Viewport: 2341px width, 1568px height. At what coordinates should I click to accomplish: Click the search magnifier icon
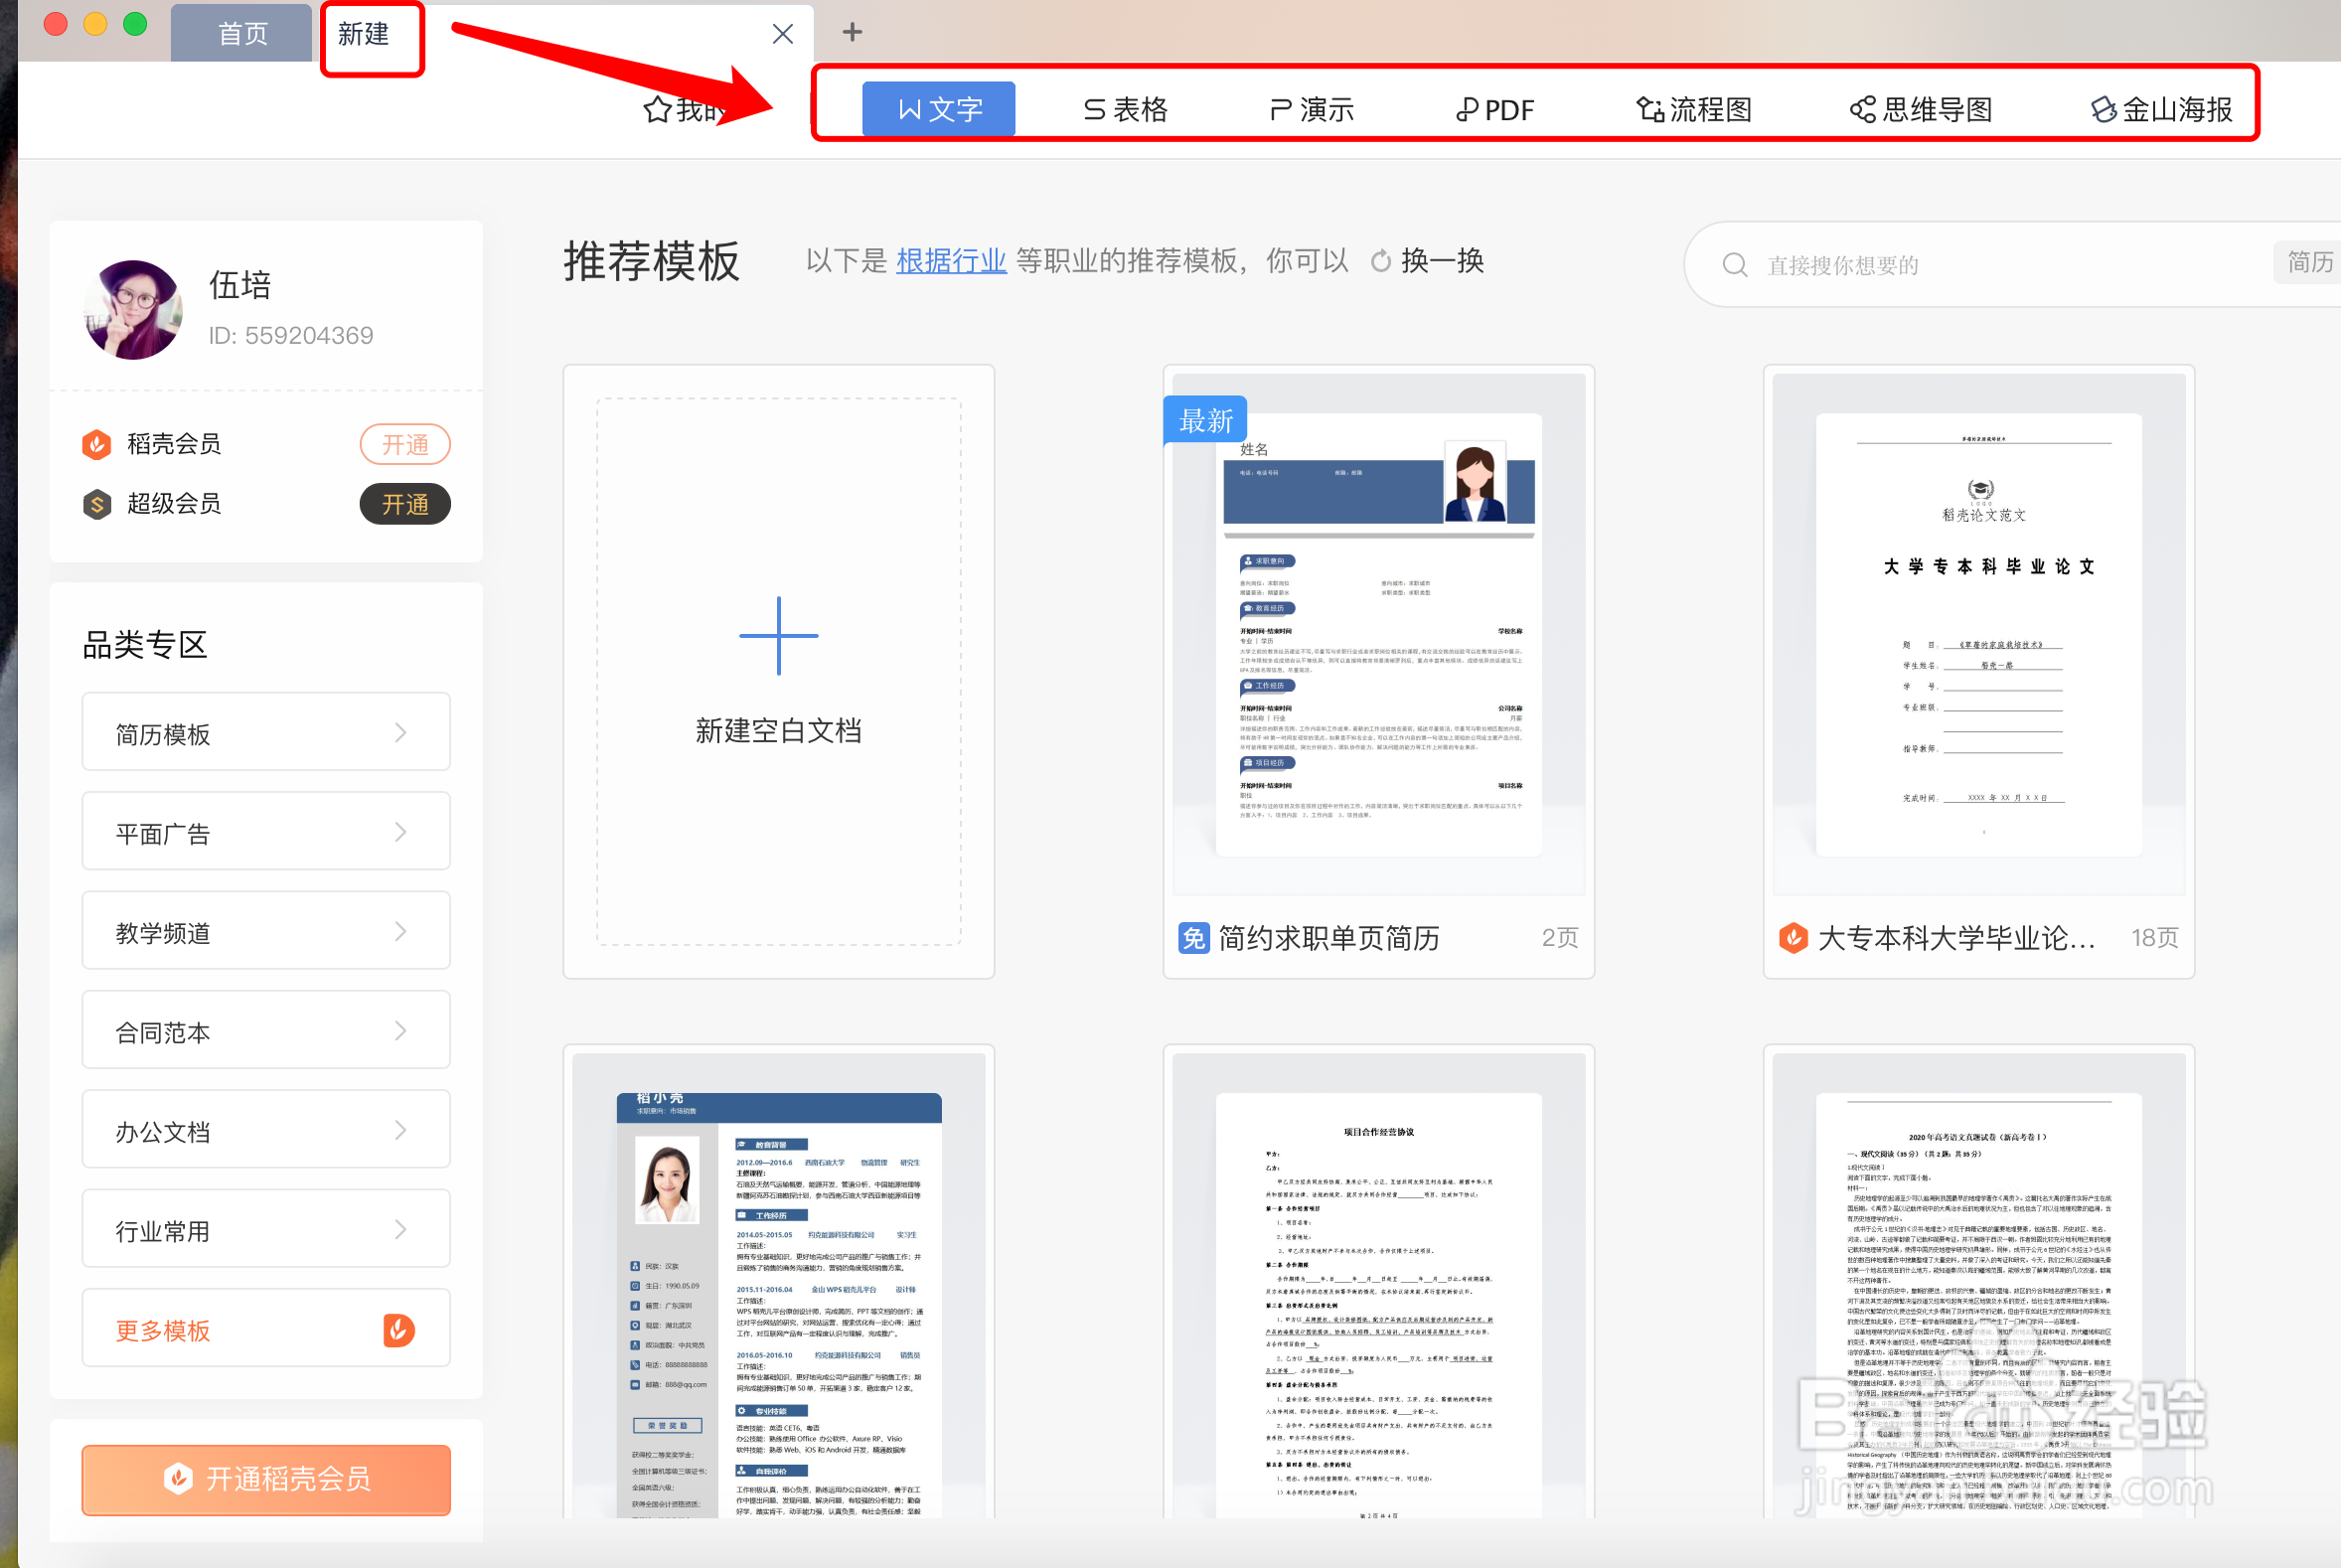tap(1735, 265)
